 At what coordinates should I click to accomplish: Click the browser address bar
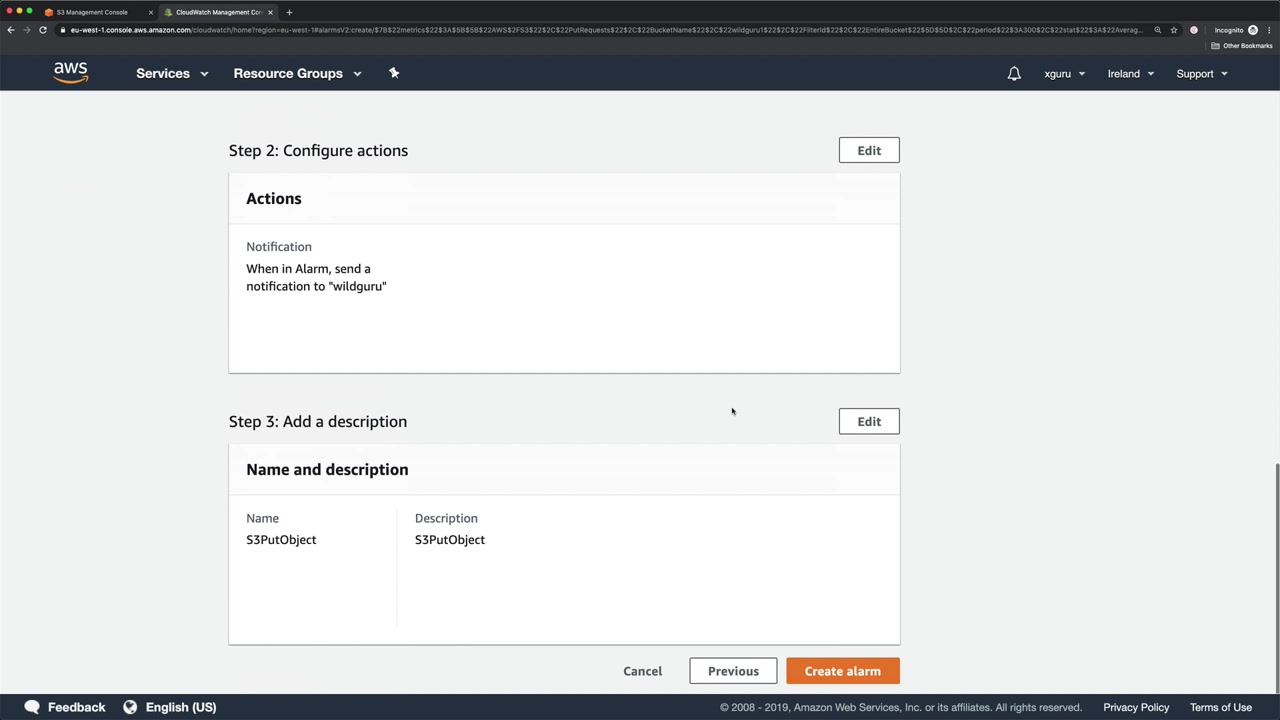pos(600,30)
